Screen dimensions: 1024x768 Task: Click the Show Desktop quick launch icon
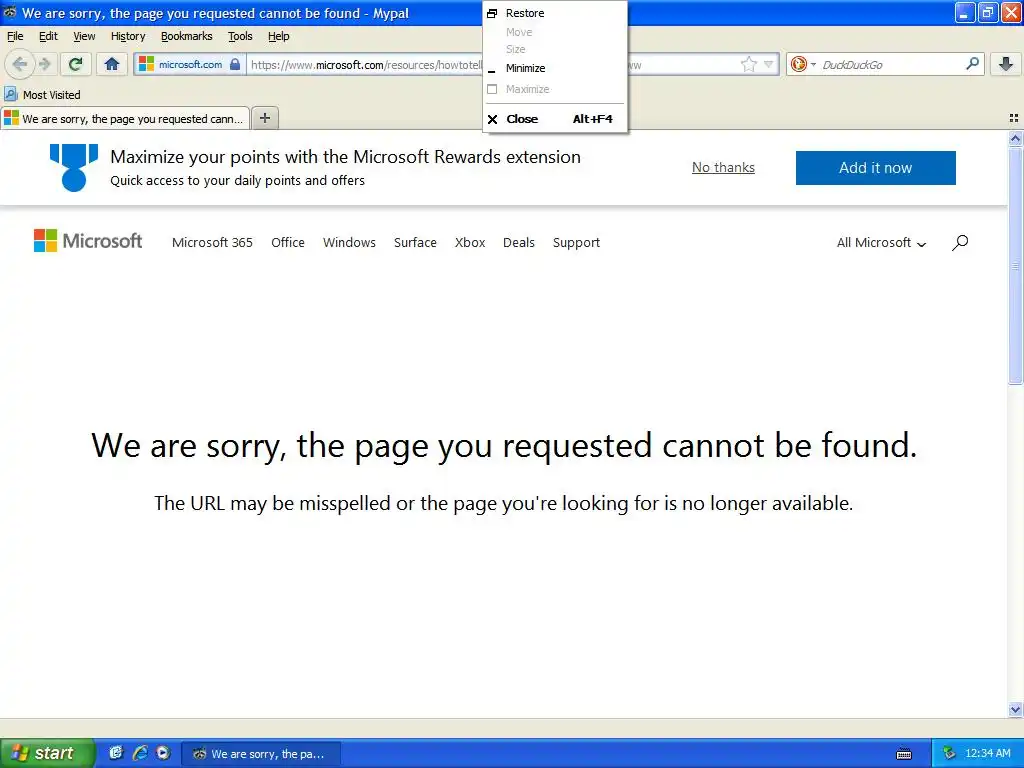tap(116, 753)
